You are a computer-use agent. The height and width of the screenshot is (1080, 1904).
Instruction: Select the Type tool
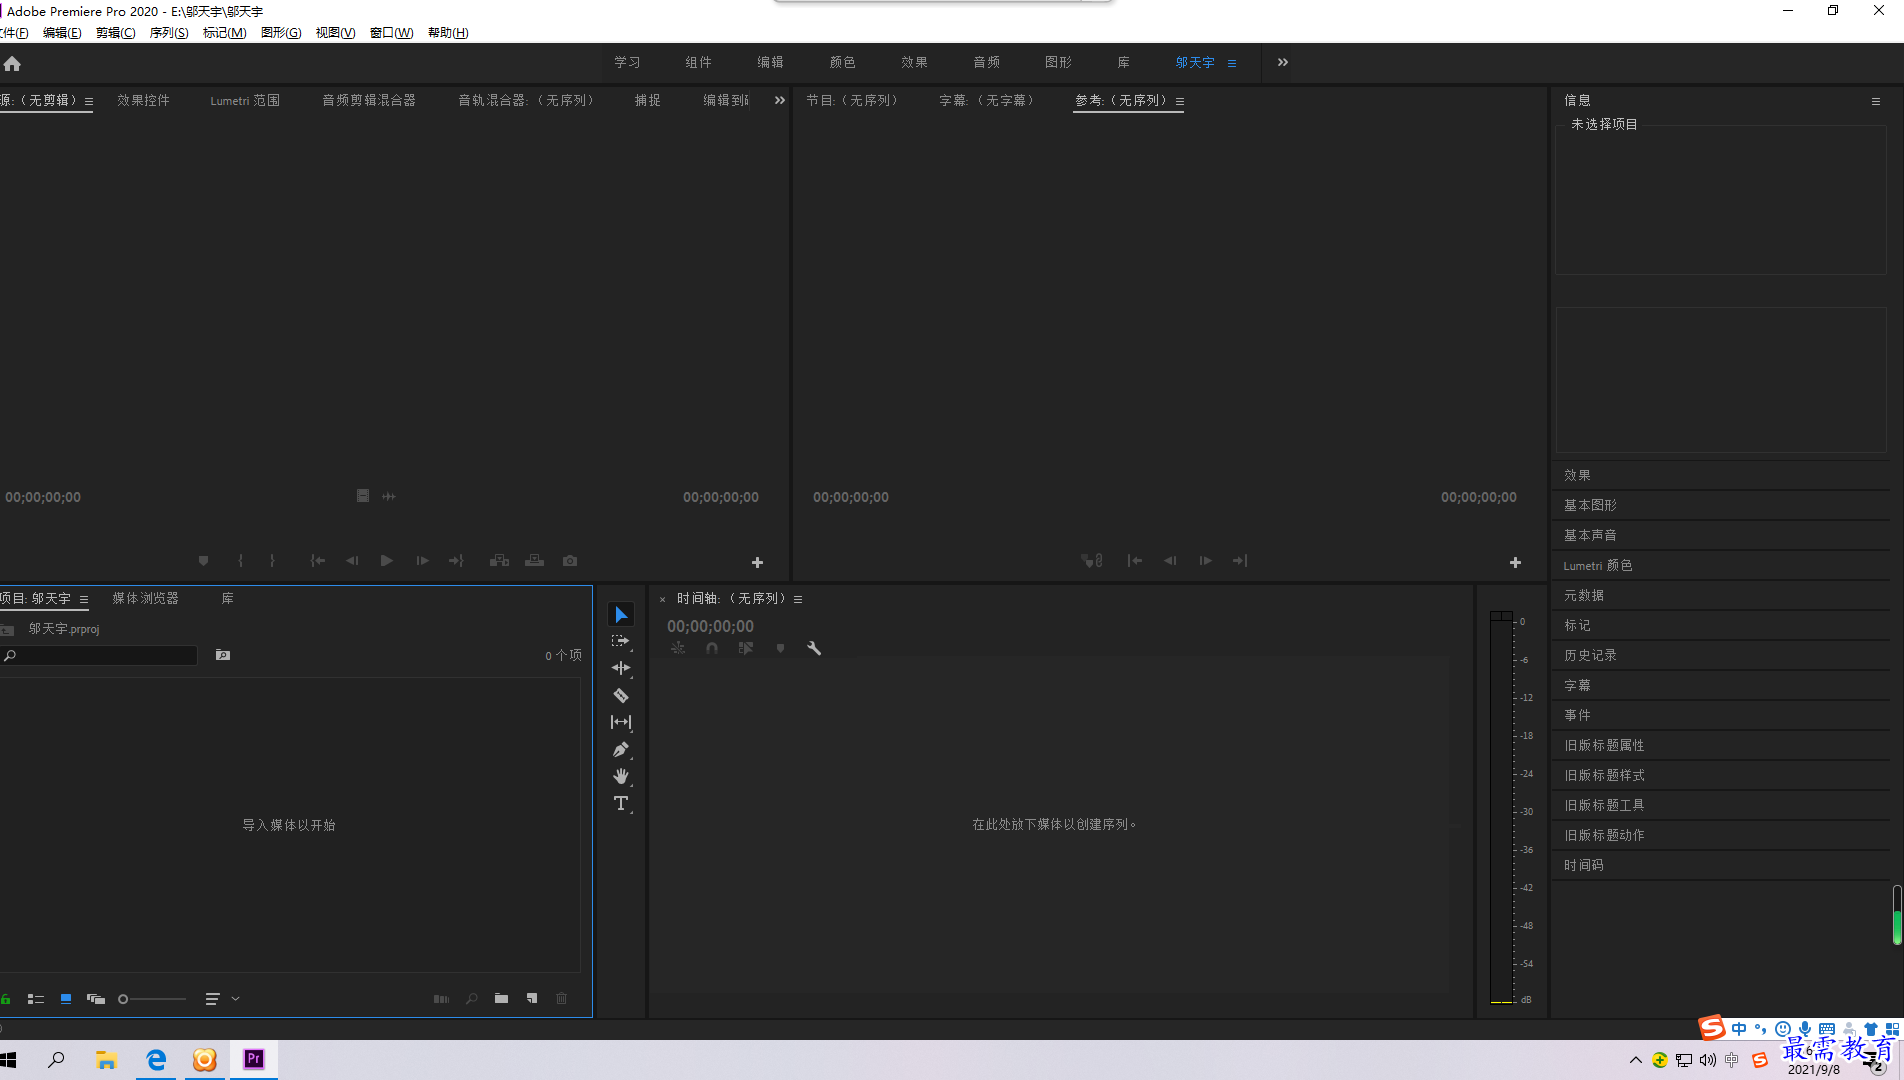pos(621,803)
